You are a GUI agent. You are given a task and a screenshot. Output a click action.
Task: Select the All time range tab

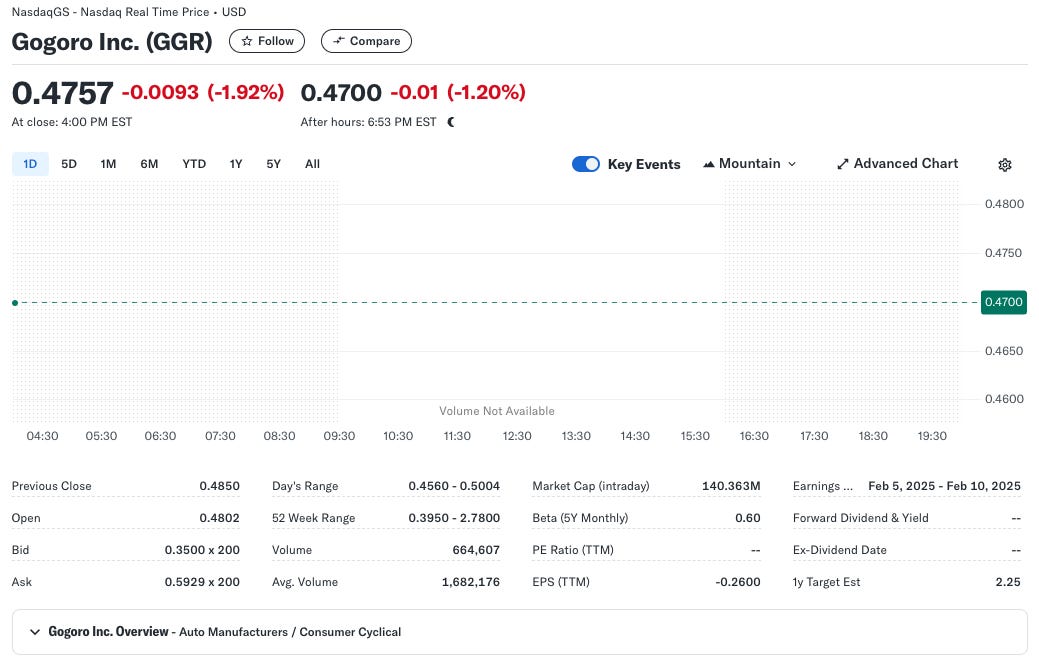click(312, 164)
